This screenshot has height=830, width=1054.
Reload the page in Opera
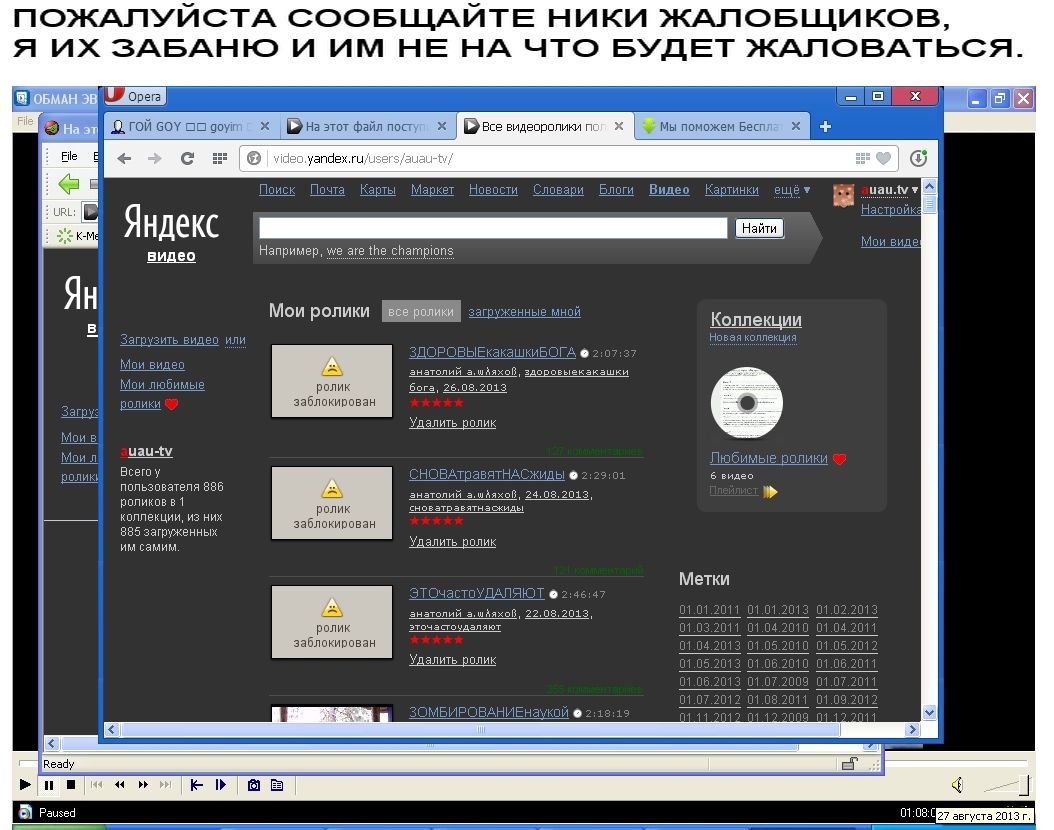(x=188, y=159)
